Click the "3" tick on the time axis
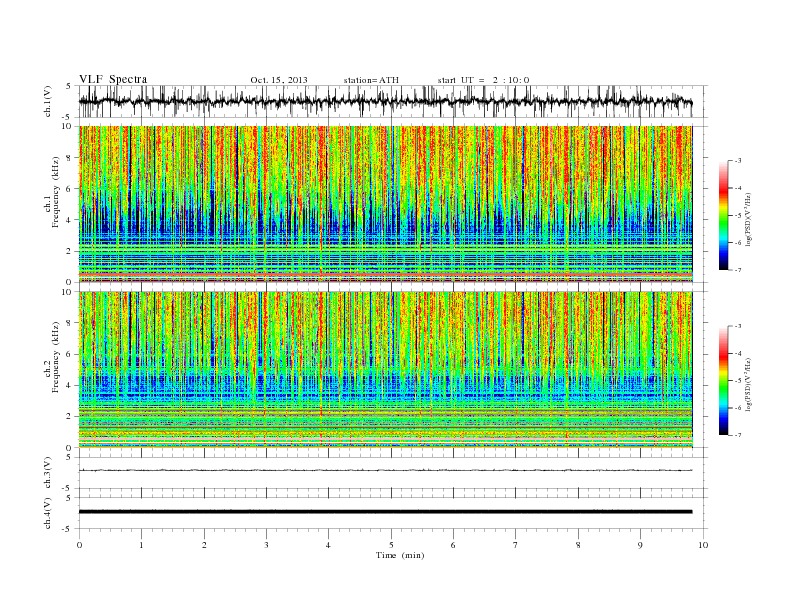This screenshot has width=792, height=612. click(266, 545)
